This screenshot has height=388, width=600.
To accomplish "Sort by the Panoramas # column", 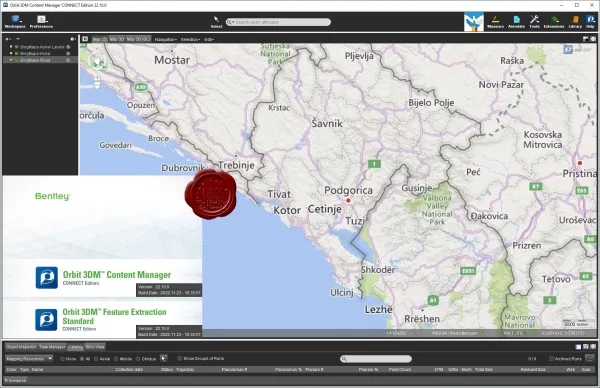I will point(234,370).
